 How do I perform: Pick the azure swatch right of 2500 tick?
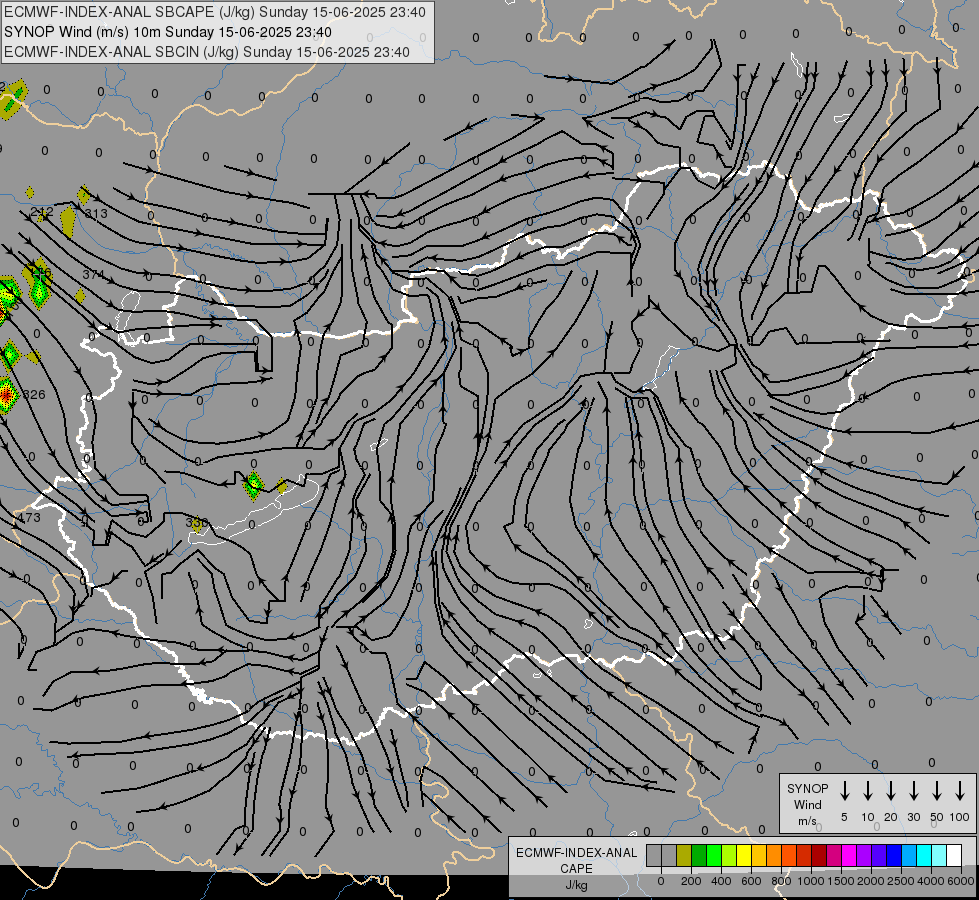pos(909,855)
